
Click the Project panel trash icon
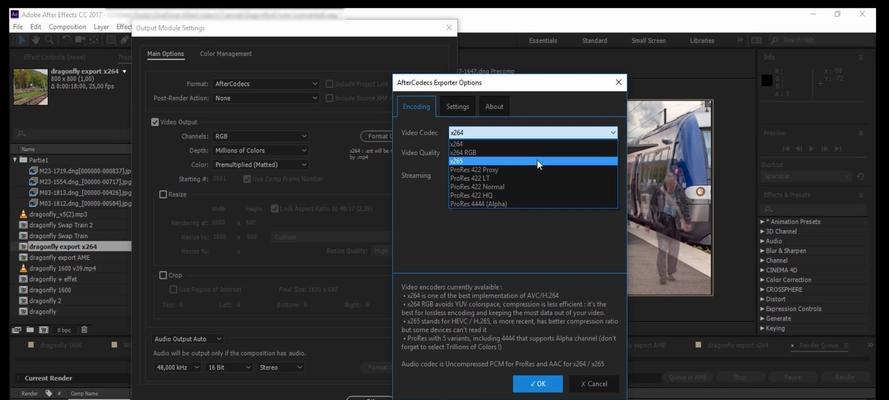[x=84, y=330]
